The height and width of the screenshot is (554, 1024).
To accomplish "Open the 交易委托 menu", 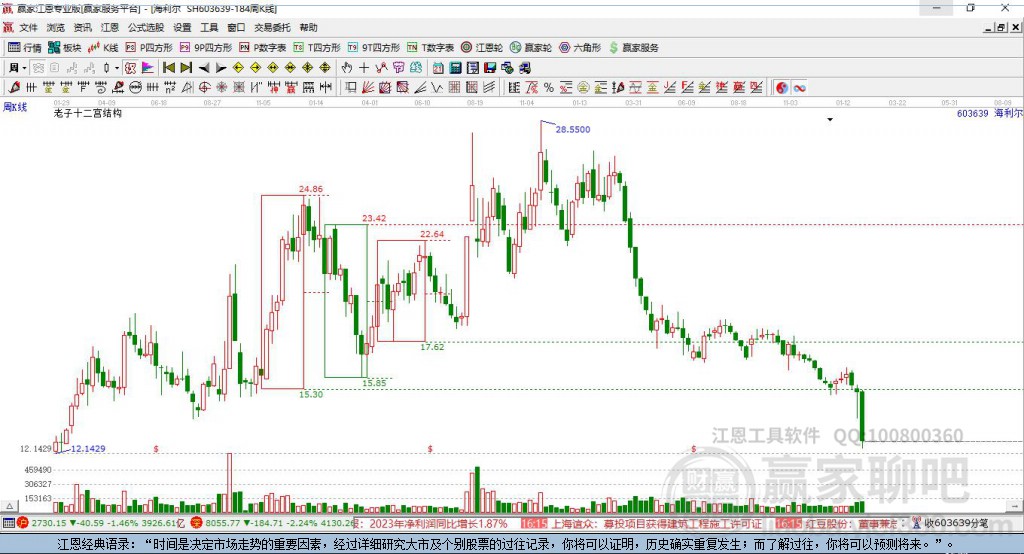I will click(x=272, y=27).
